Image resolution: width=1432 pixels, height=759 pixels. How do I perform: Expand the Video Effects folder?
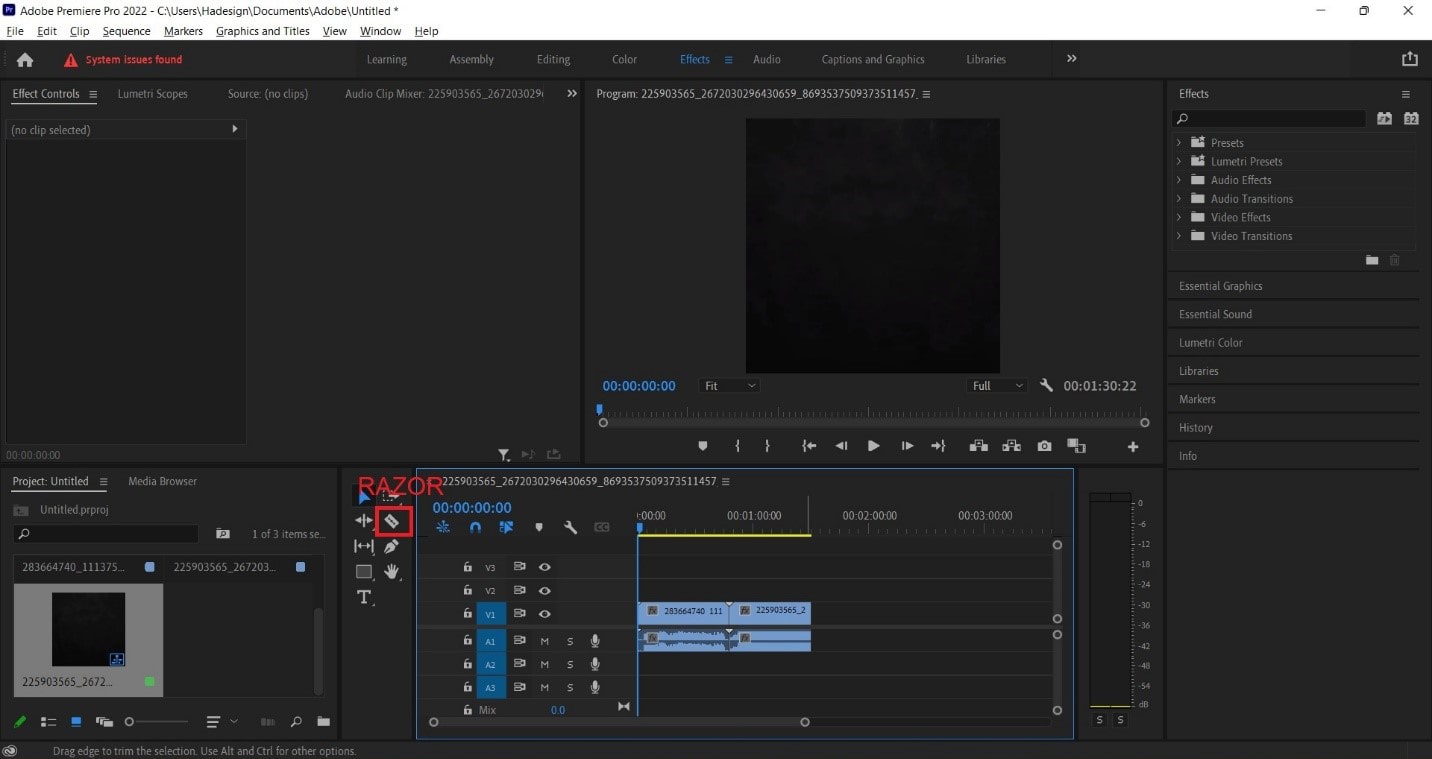point(1179,217)
